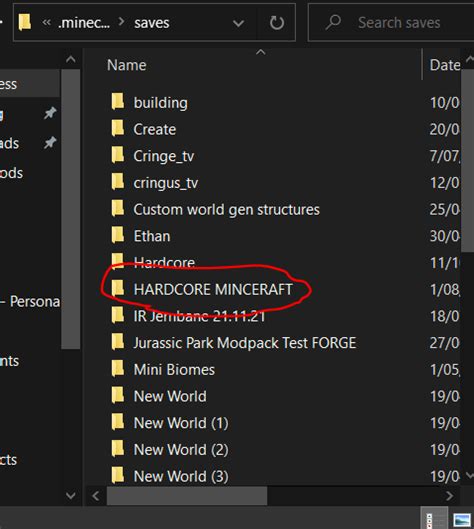The height and width of the screenshot is (529, 474).
Task: Click the navigation pane scroll-up arrow
Action: (71, 60)
